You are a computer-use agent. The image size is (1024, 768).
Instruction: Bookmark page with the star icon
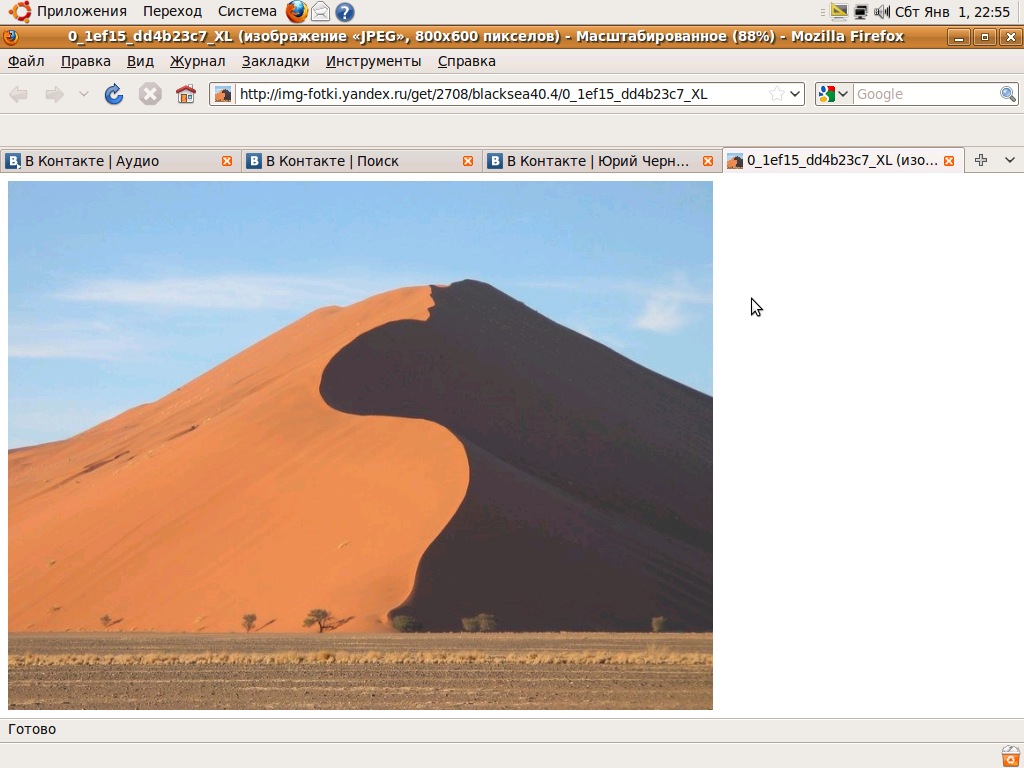click(x=777, y=94)
